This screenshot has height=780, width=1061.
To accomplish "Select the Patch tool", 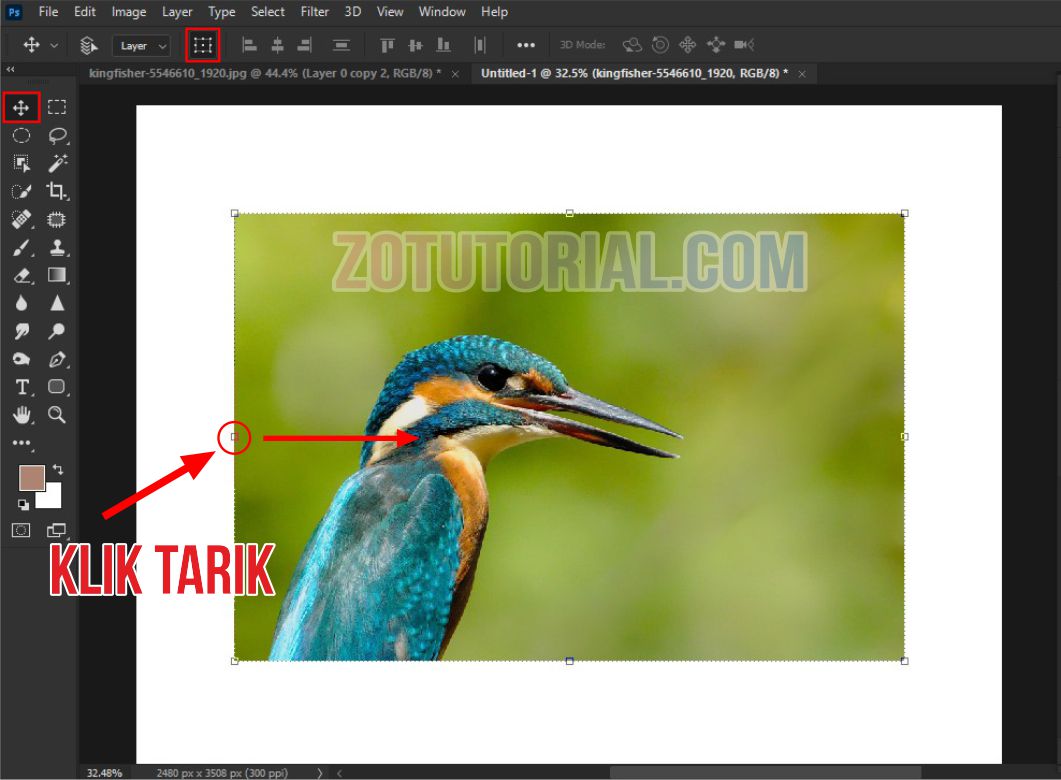I will (57, 219).
